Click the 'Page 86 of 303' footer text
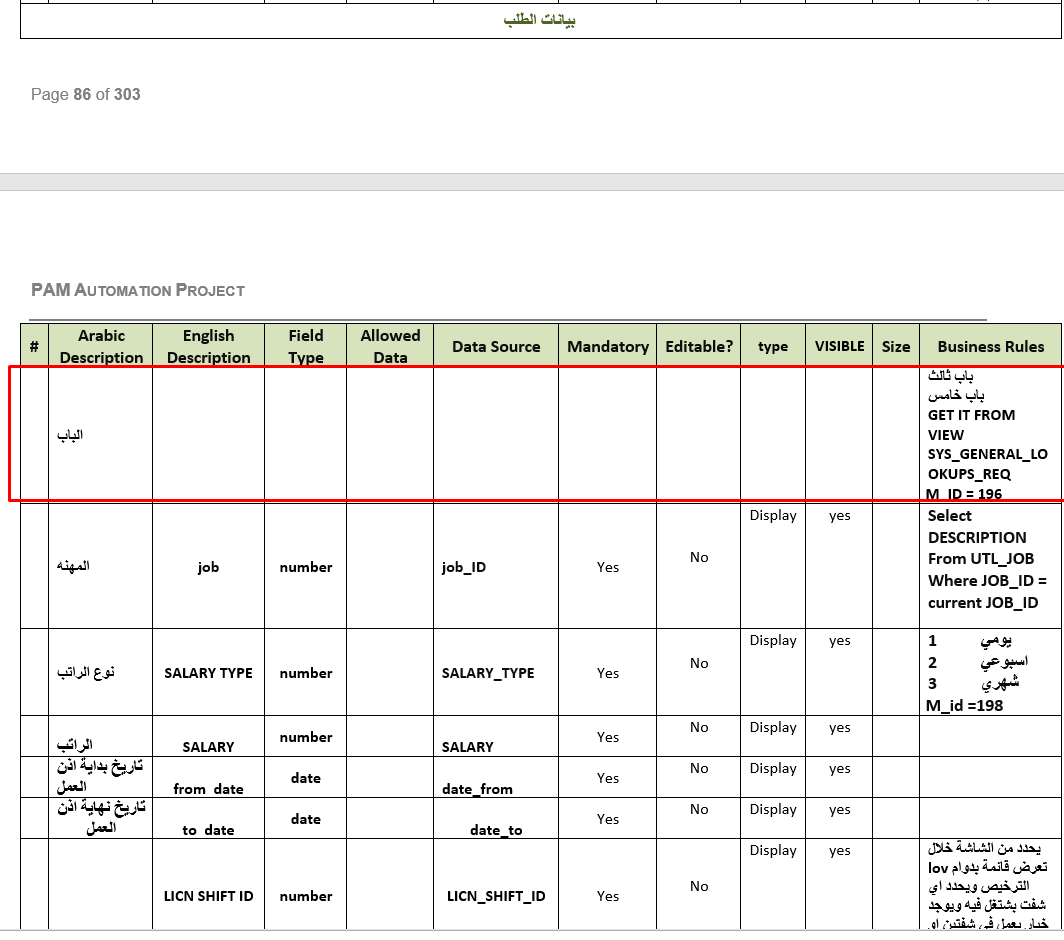This screenshot has width=1064, height=940. [x=86, y=94]
